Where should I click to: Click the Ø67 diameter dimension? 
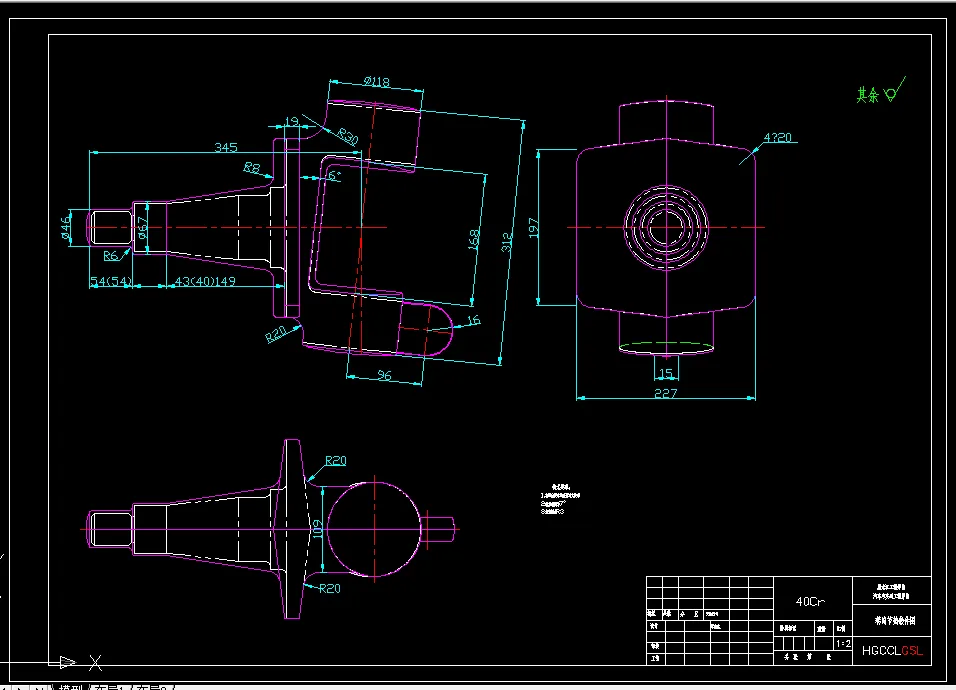point(143,228)
